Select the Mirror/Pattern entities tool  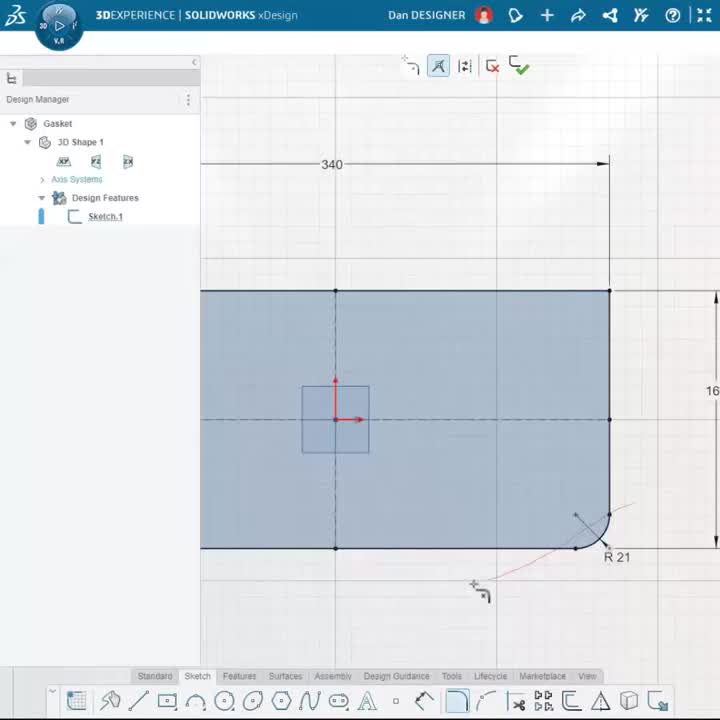tap(543, 701)
